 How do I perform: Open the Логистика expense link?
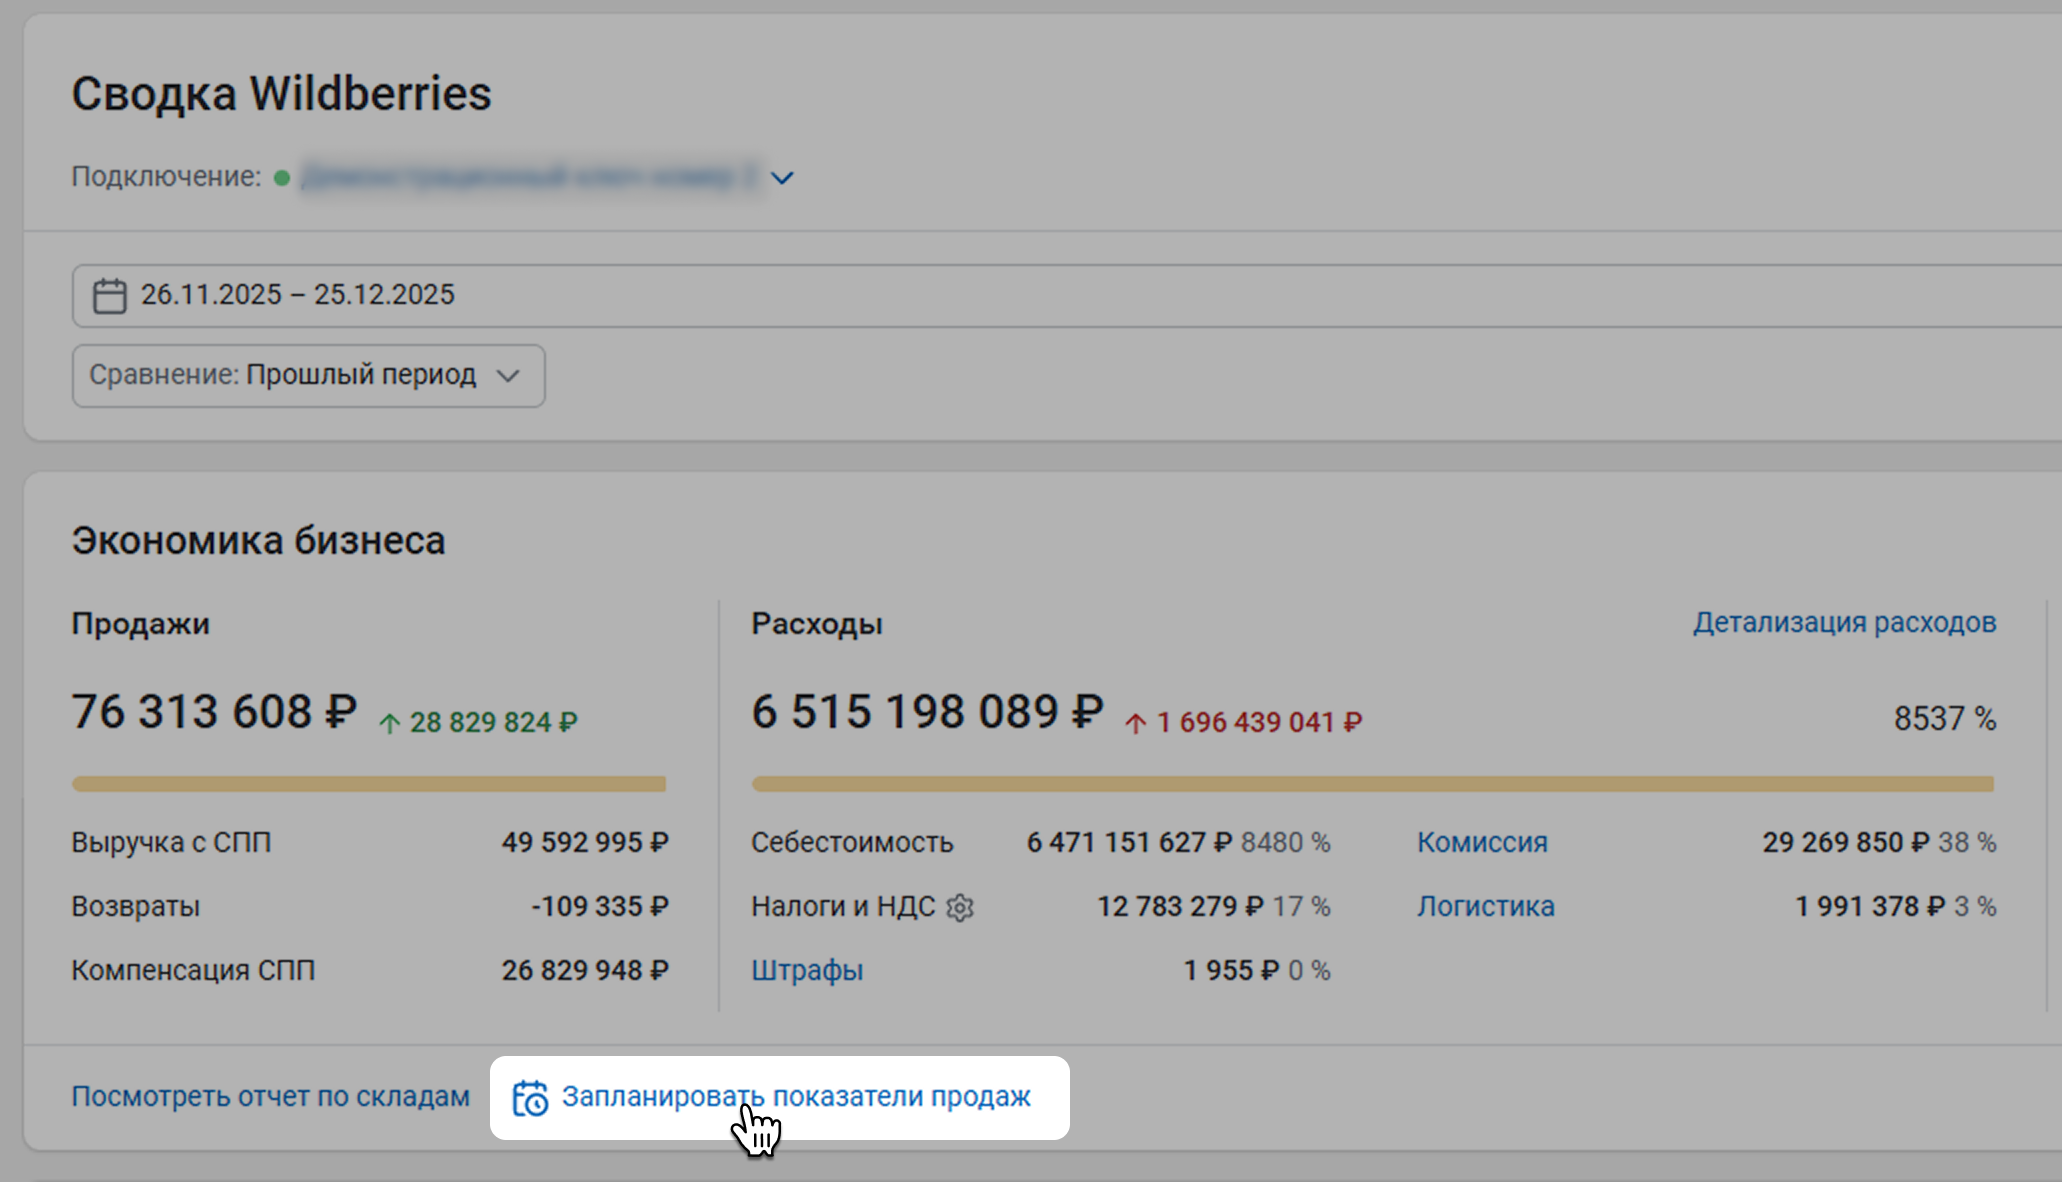(x=1485, y=906)
